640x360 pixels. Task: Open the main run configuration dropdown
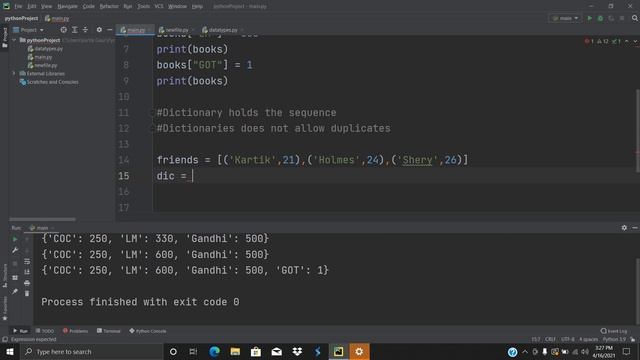[x=565, y=18]
